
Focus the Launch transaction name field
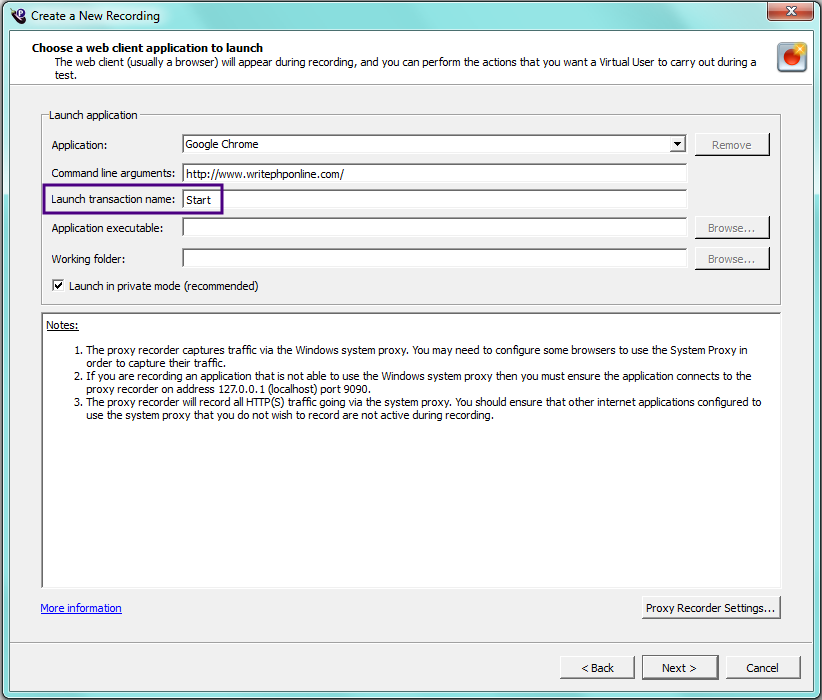coord(434,200)
